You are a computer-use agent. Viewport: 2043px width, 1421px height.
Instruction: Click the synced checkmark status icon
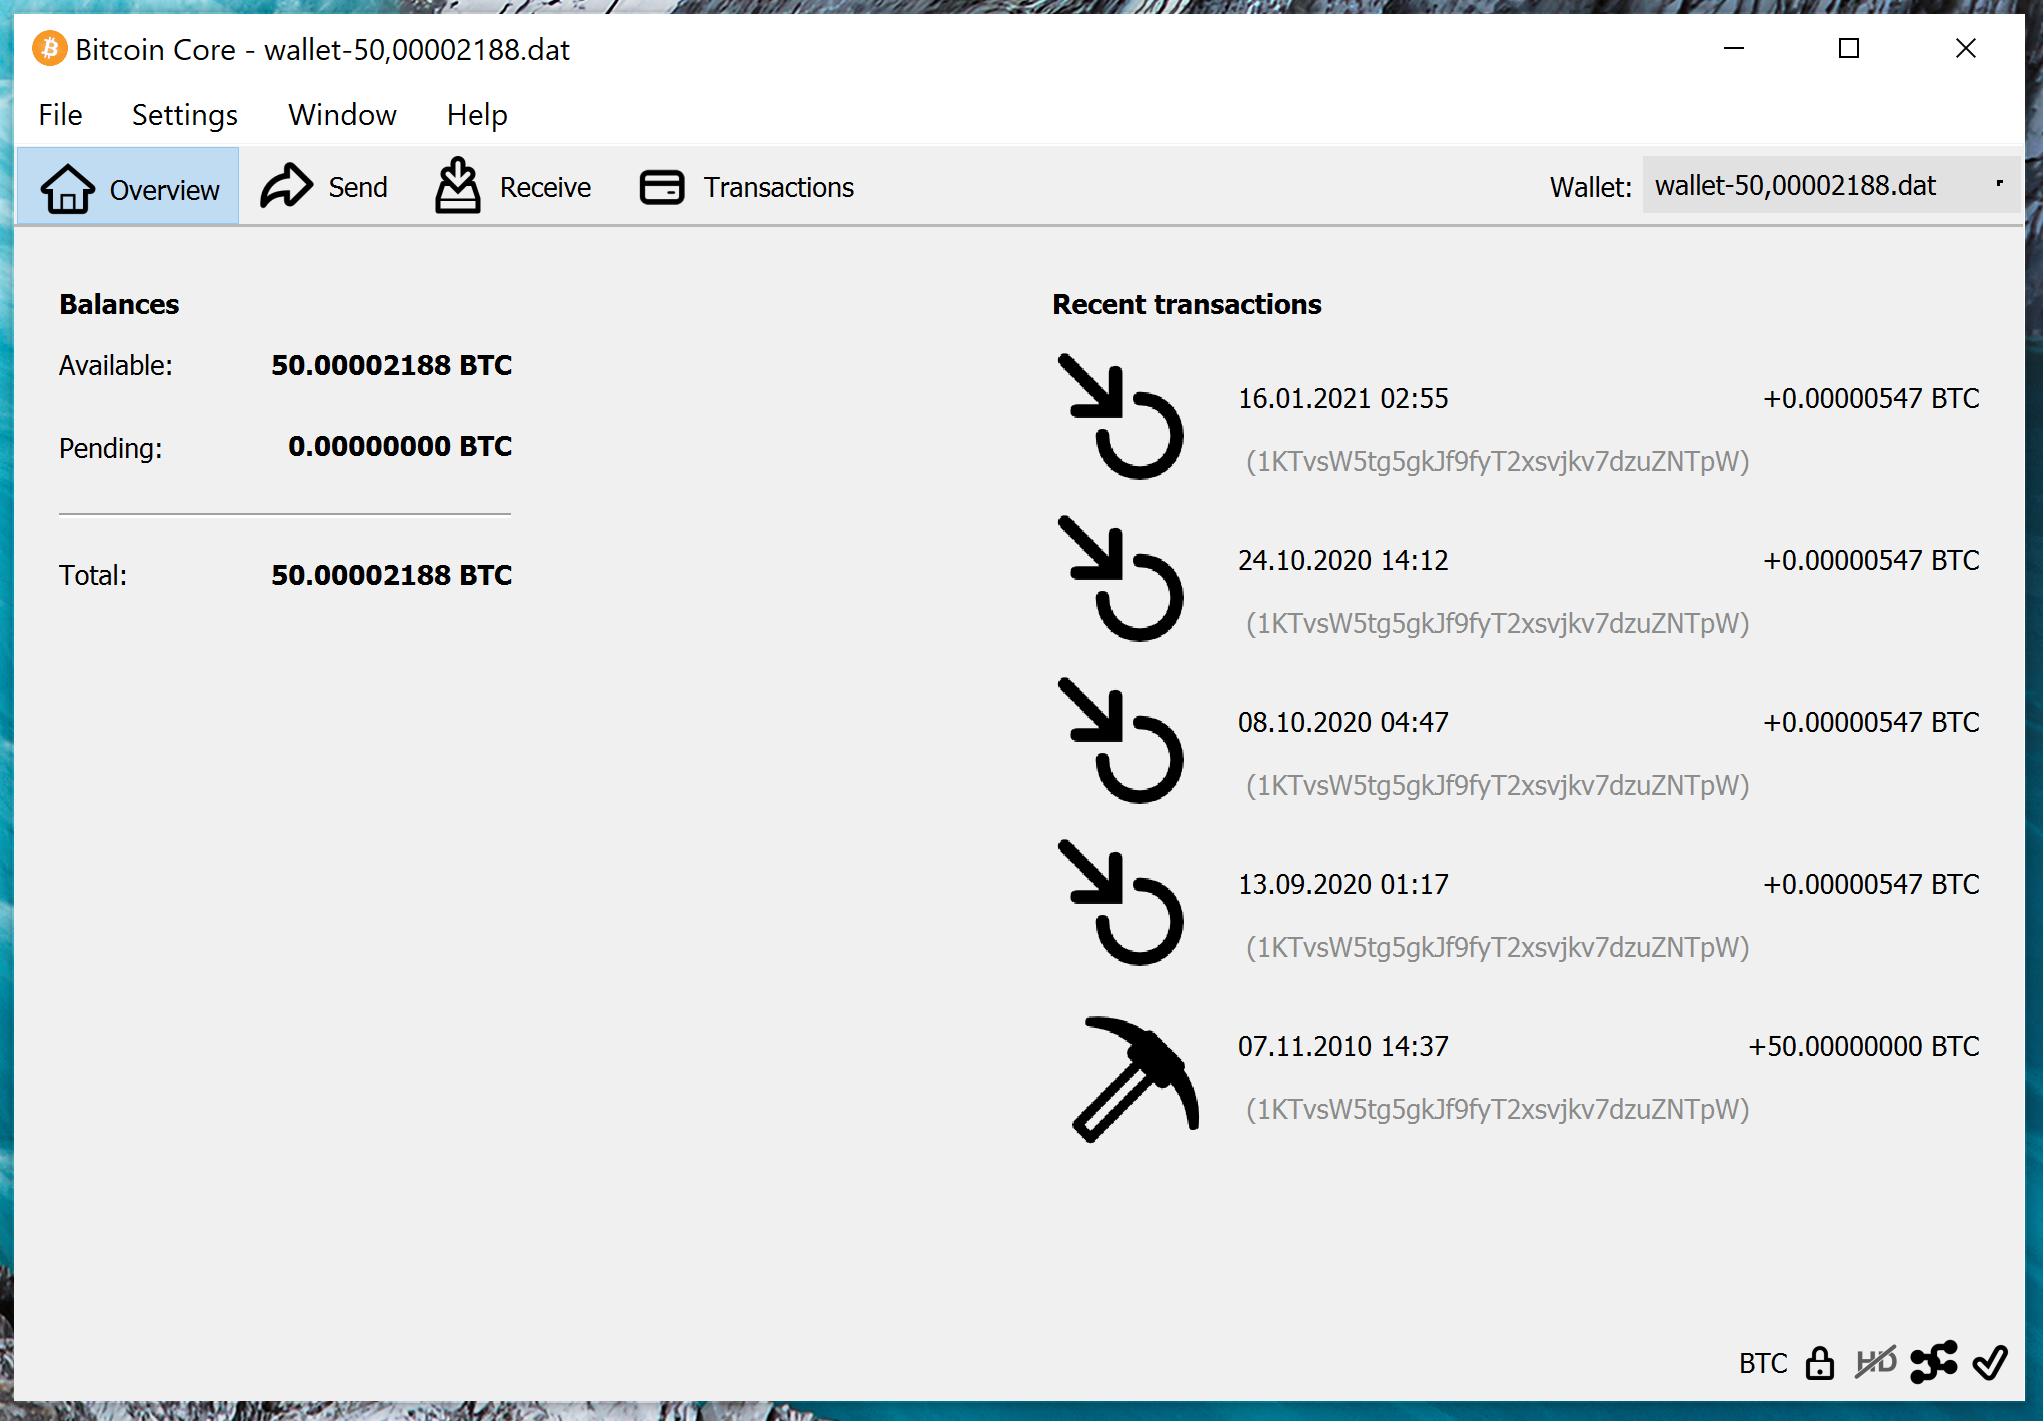tap(1990, 1362)
